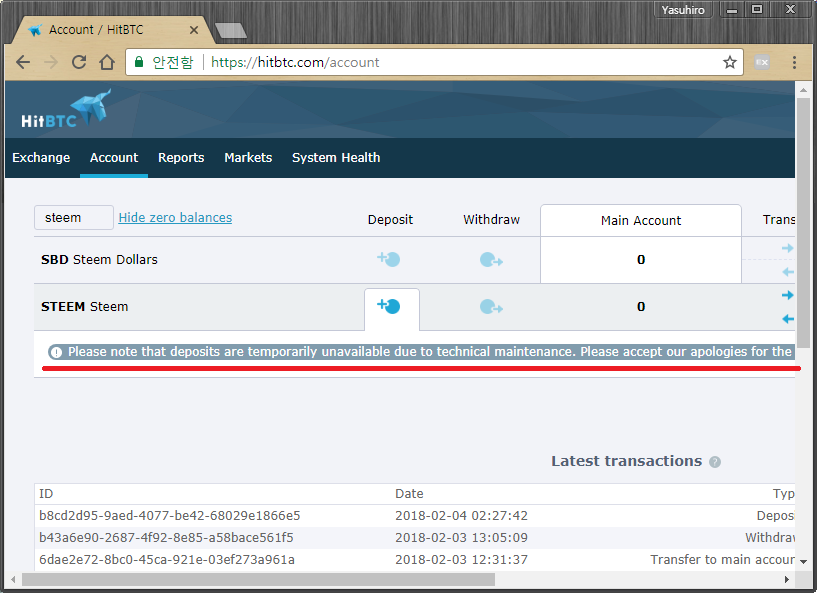
Task: Click the Yasuhiro profile button
Action: (683, 10)
